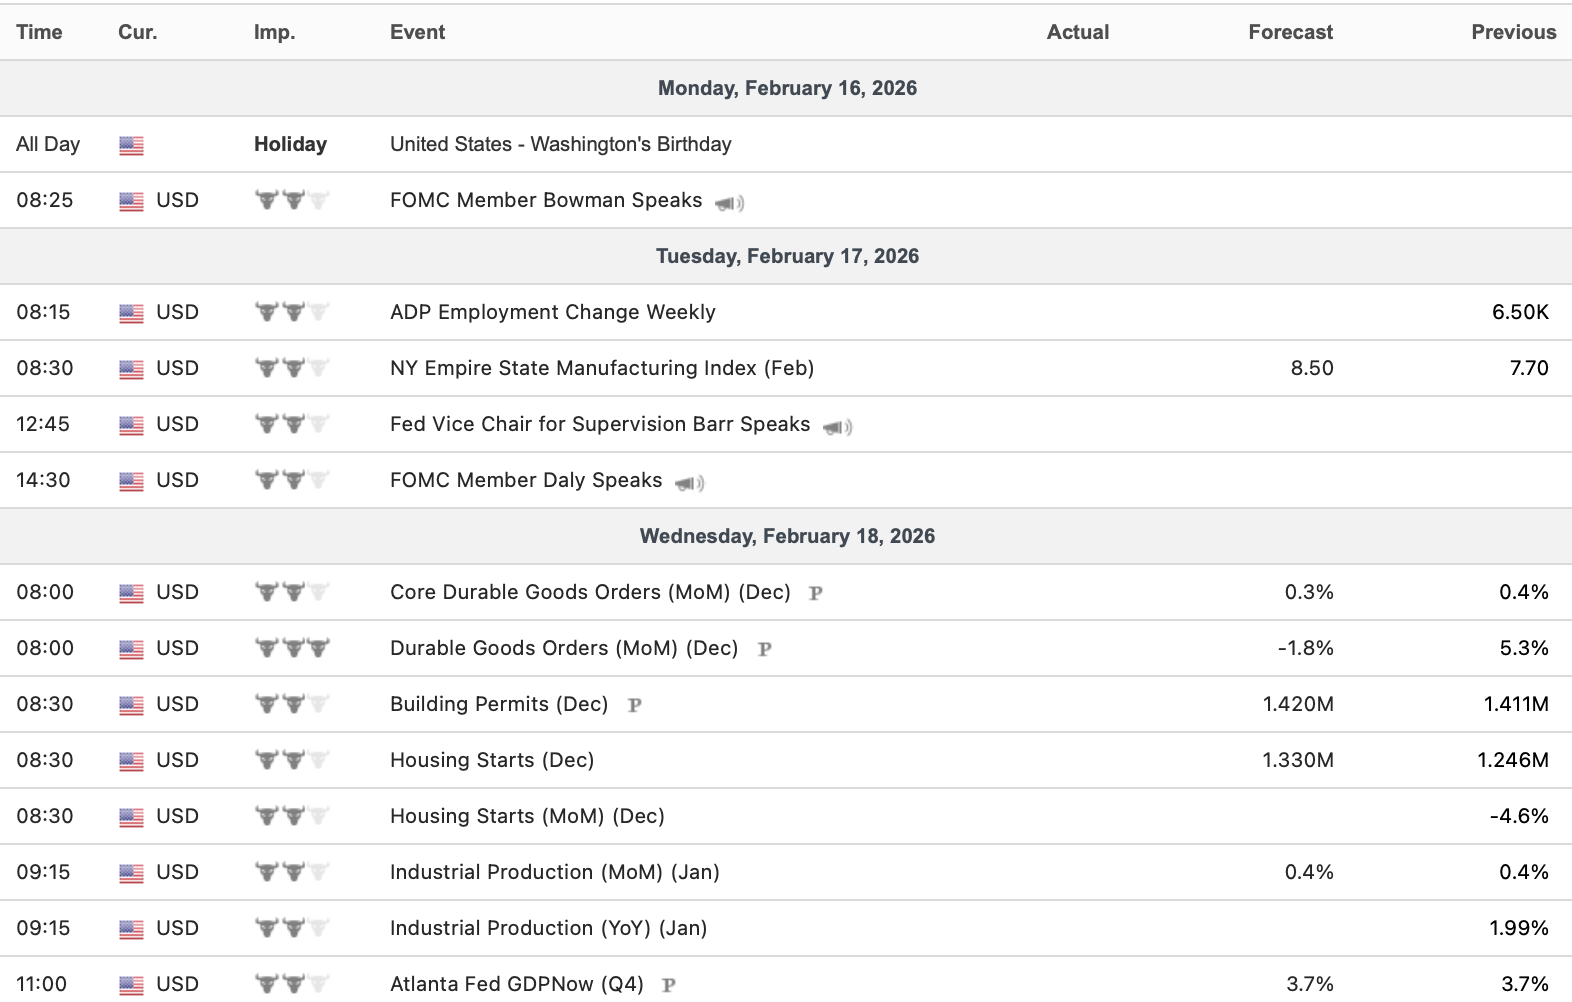Click the US flag in Washington's Birthday row
This screenshot has width=1572, height=1002.
click(131, 145)
